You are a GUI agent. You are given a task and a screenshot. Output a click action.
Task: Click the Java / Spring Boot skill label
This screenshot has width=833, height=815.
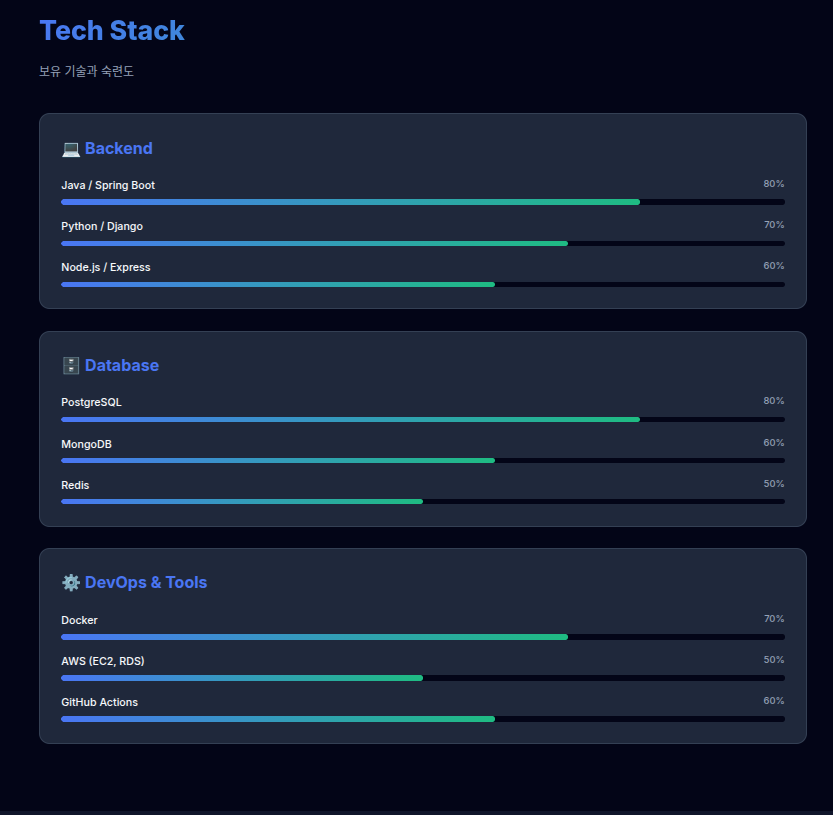point(108,185)
